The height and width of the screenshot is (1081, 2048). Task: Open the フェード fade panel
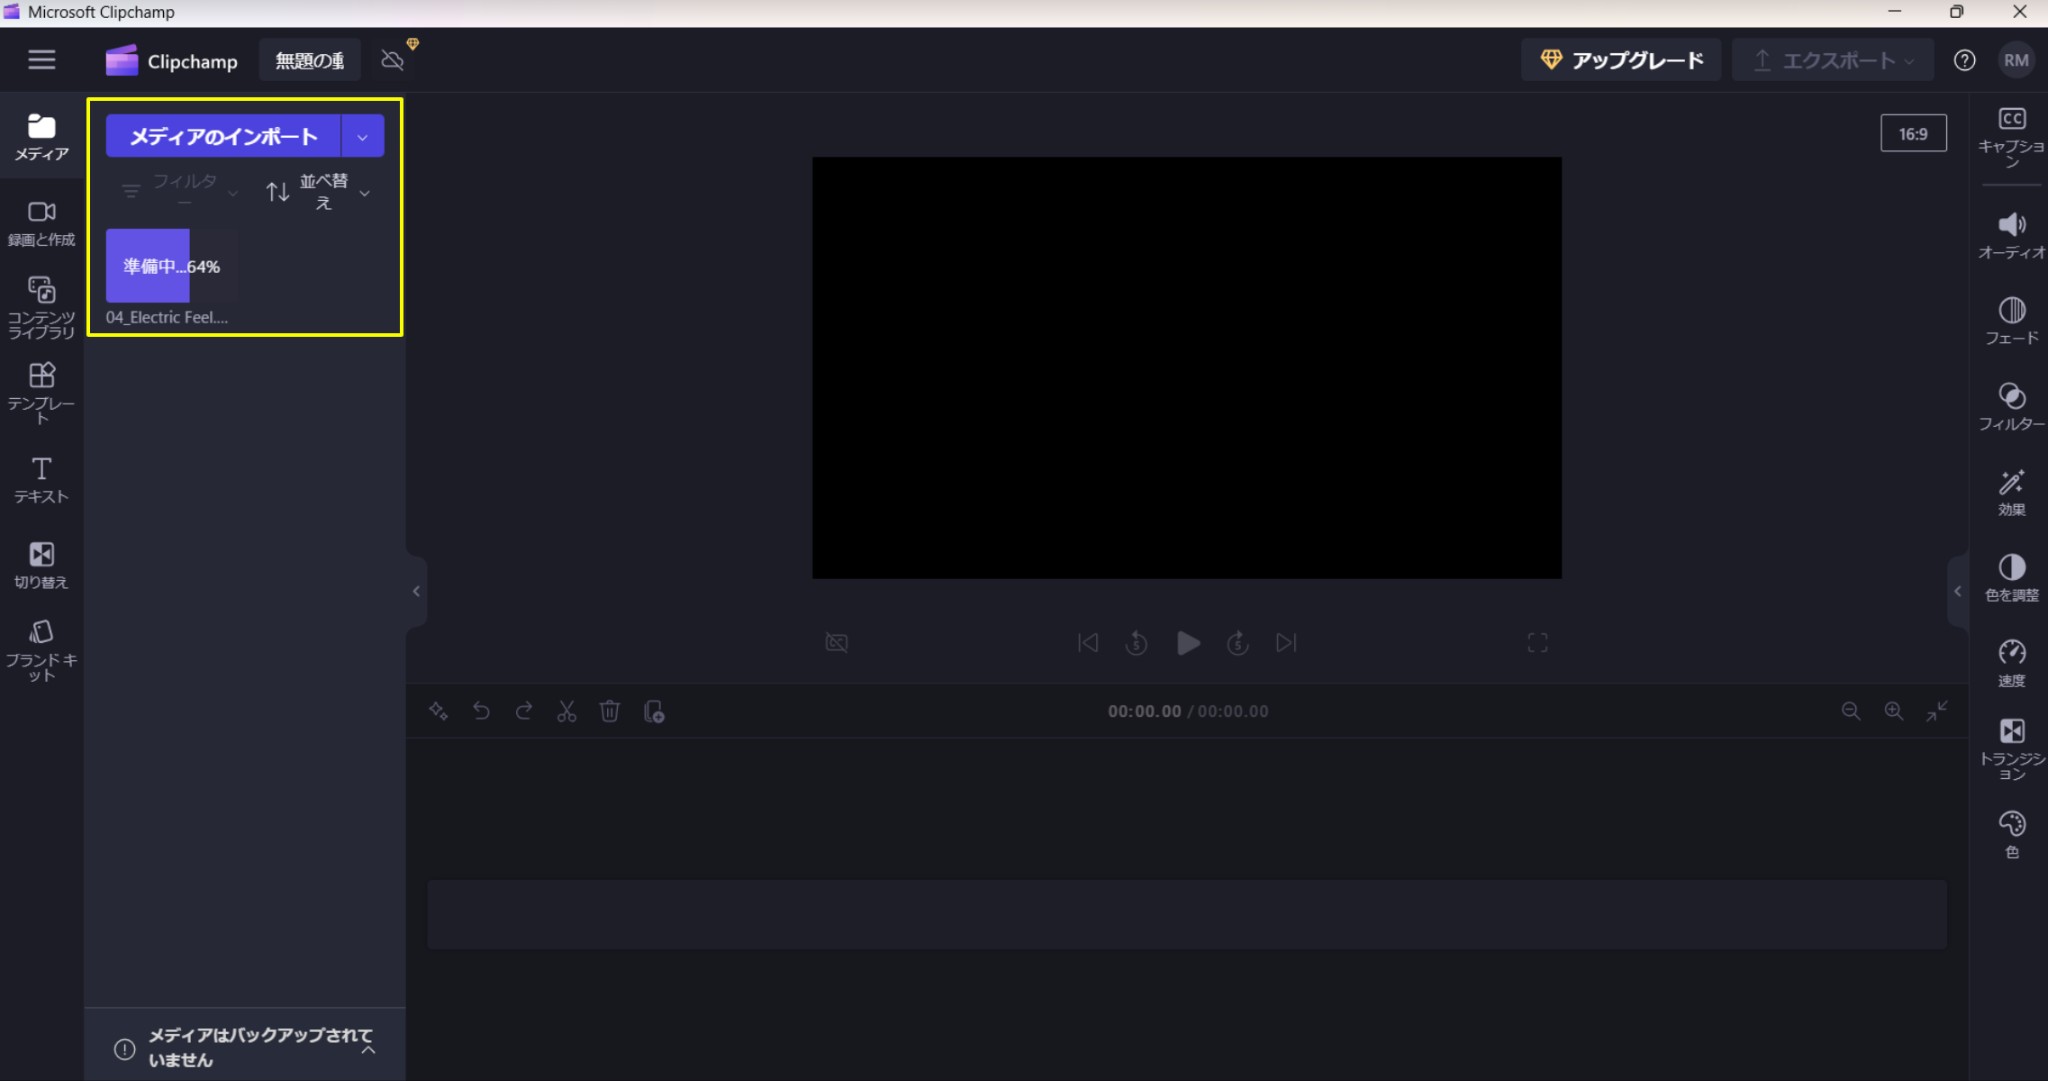(x=2011, y=321)
